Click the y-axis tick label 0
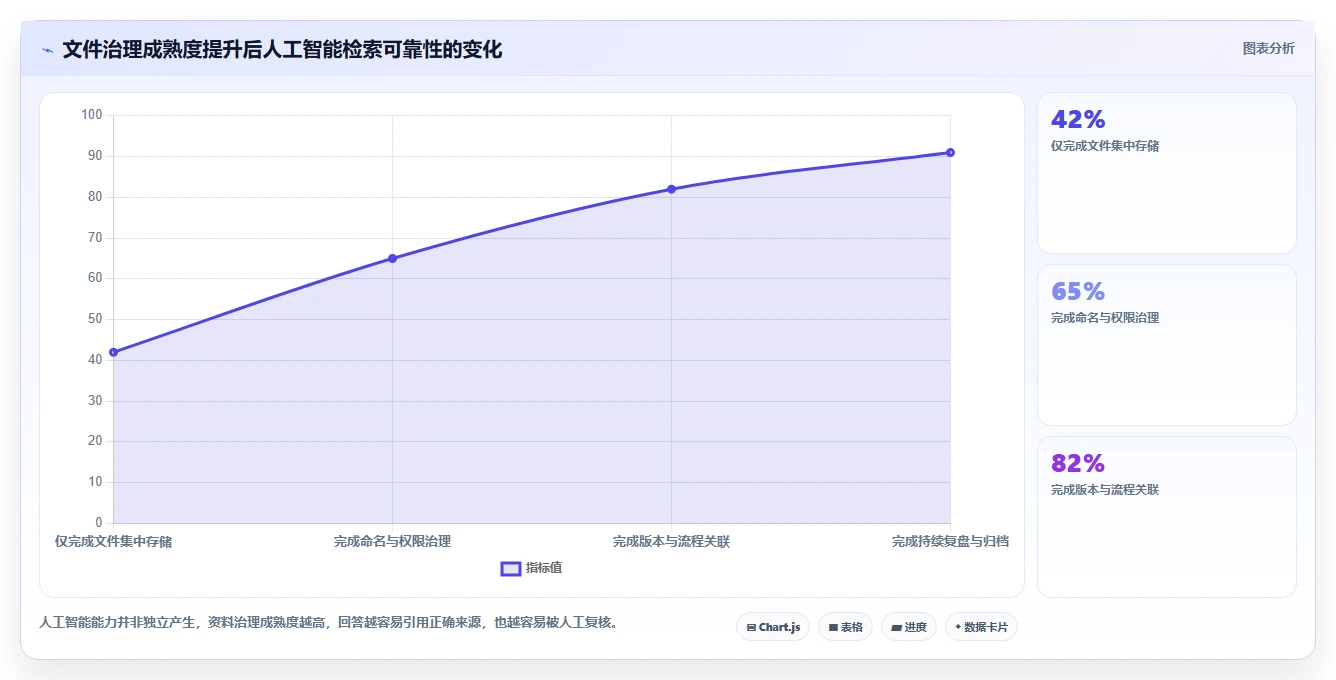The width and height of the screenshot is (1336, 680). [x=99, y=523]
